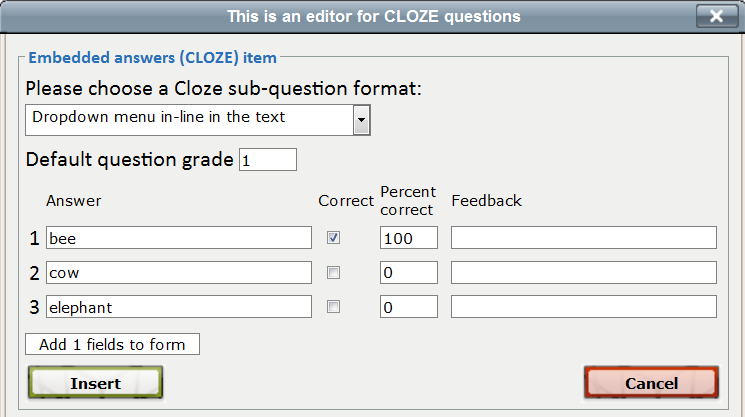Close the CLOZE editor dialog
This screenshot has width=745, height=417.
pyautogui.click(x=716, y=16)
